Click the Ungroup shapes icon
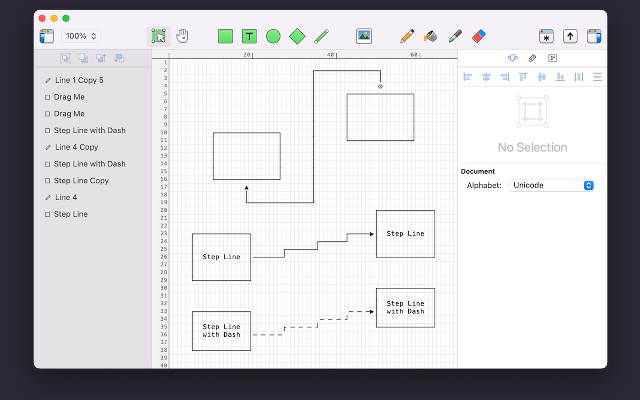The width and height of the screenshot is (640, 400). [x=83, y=58]
